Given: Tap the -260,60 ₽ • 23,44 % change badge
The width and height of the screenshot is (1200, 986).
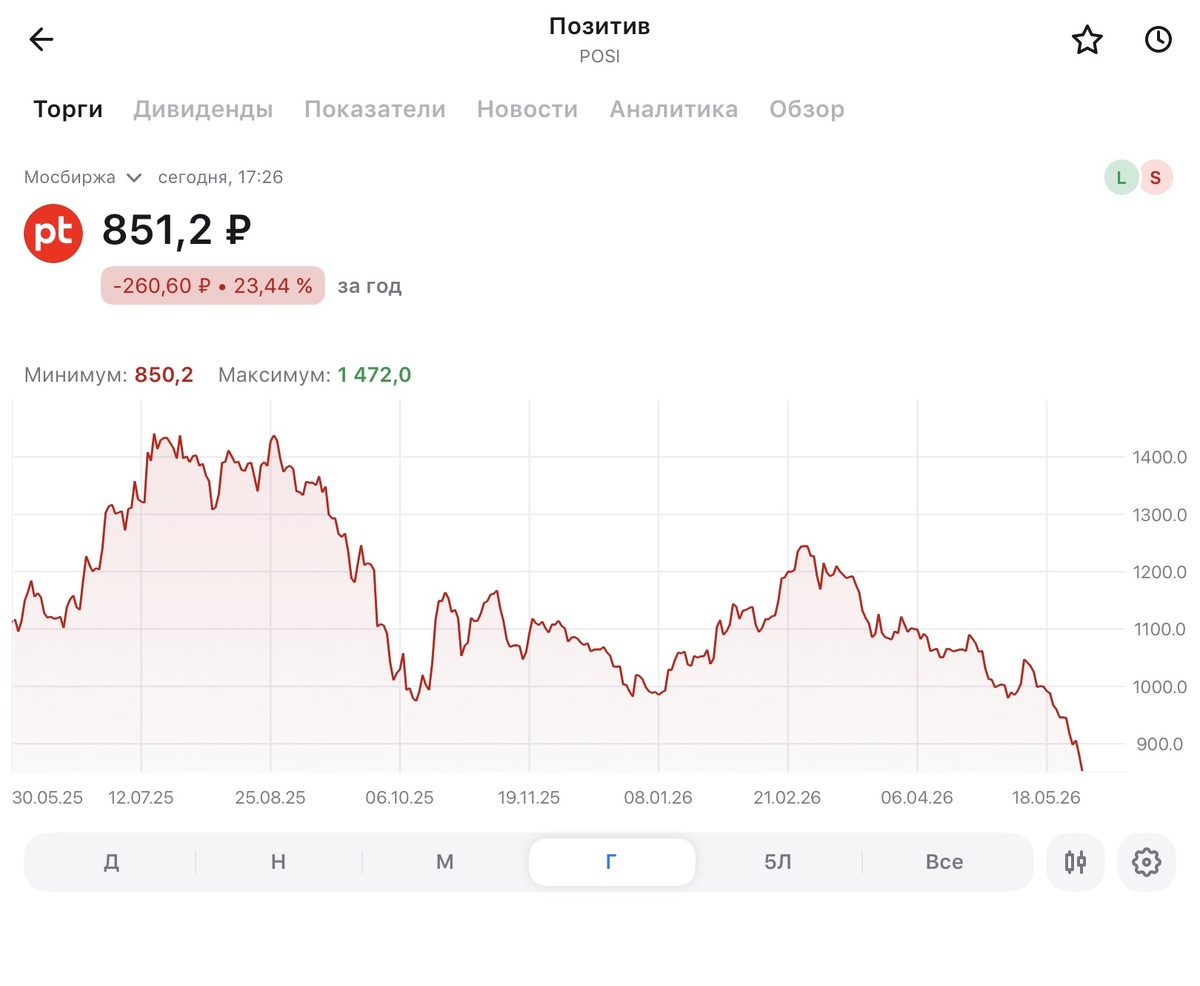Looking at the screenshot, I should point(213,286).
